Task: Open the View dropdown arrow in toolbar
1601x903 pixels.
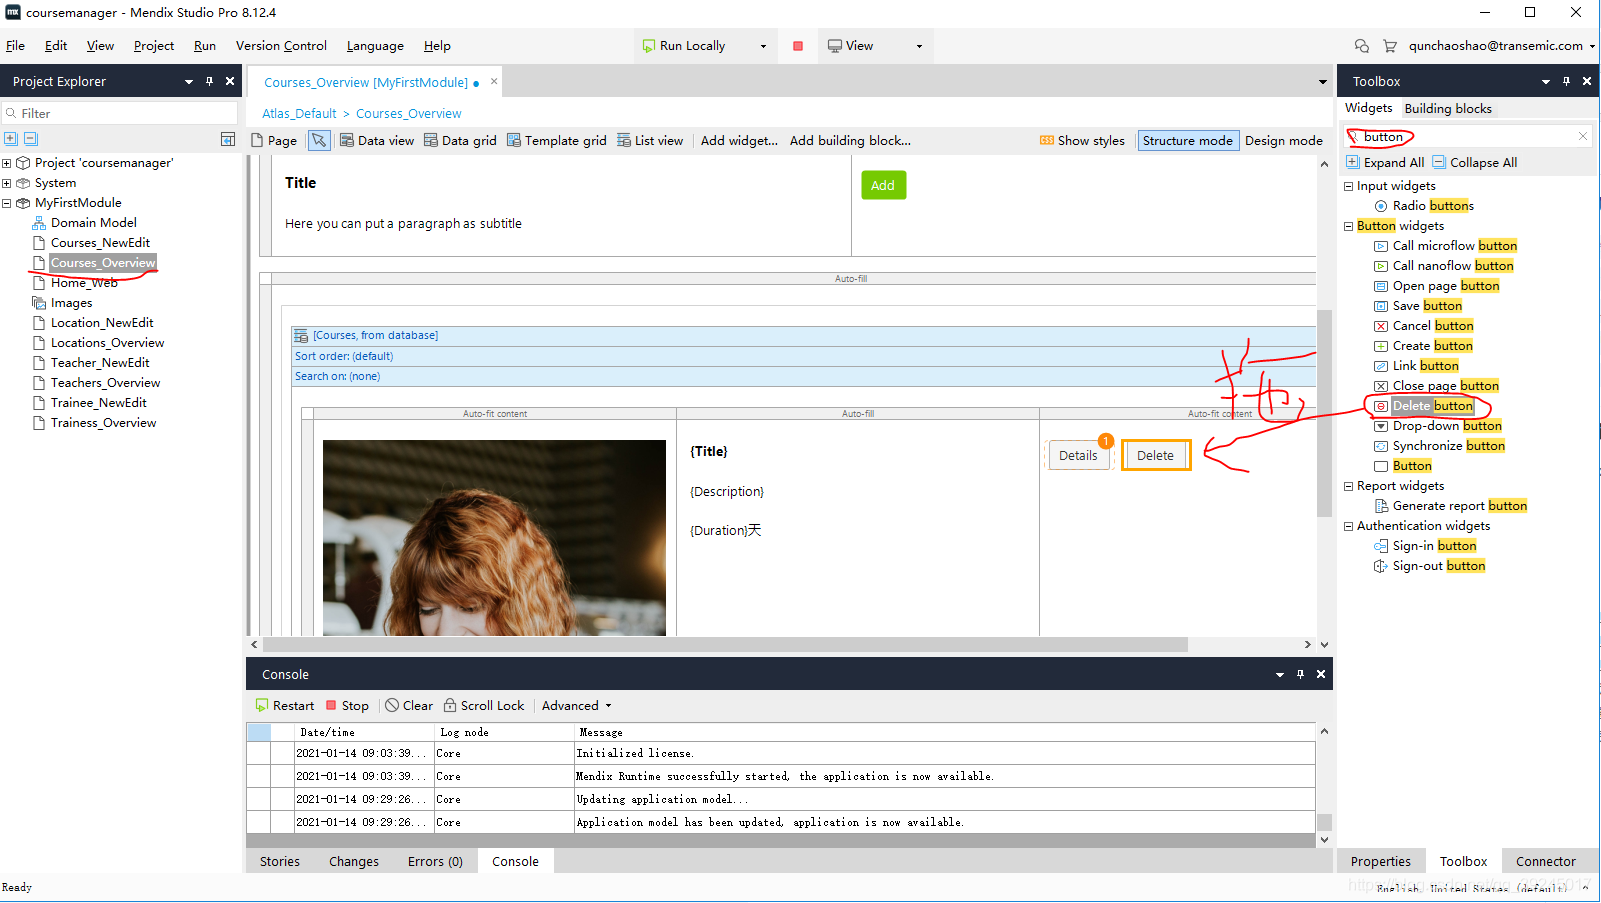Action: tap(919, 46)
